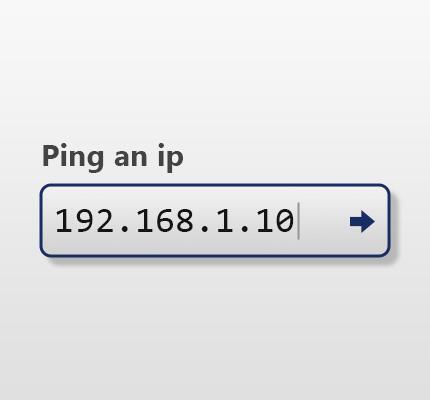
Task: Click the leading "1" of the address
Action: 64,220
